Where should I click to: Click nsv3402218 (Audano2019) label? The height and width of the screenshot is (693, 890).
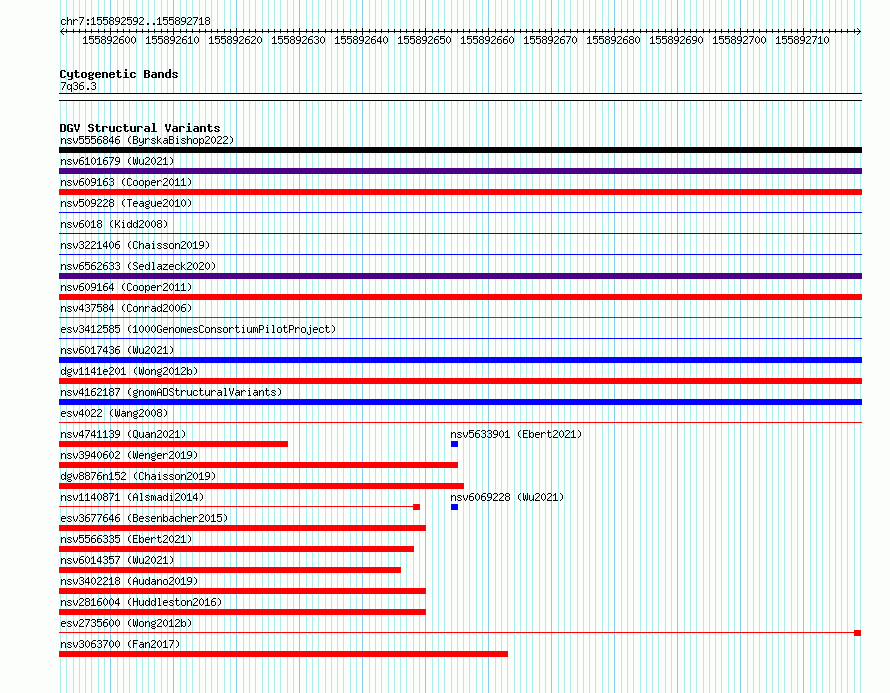(x=129, y=581)
